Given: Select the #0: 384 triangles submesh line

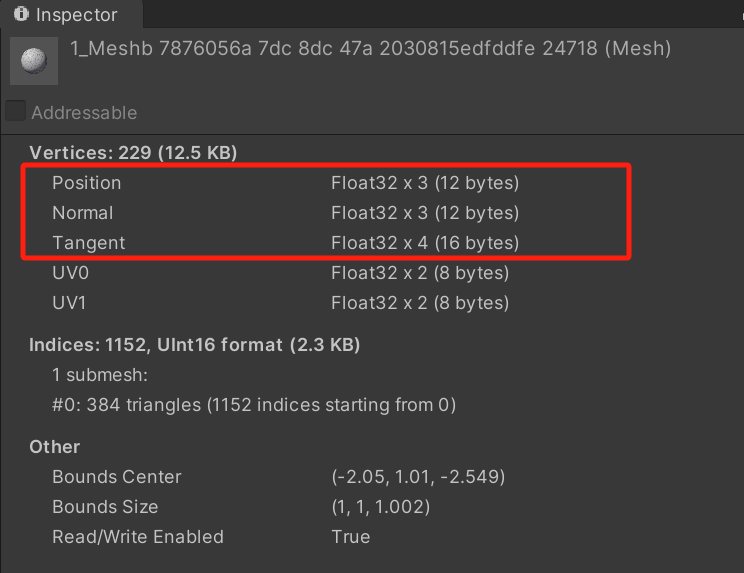Looking at the screenshot, I should [x=254, y=405].
